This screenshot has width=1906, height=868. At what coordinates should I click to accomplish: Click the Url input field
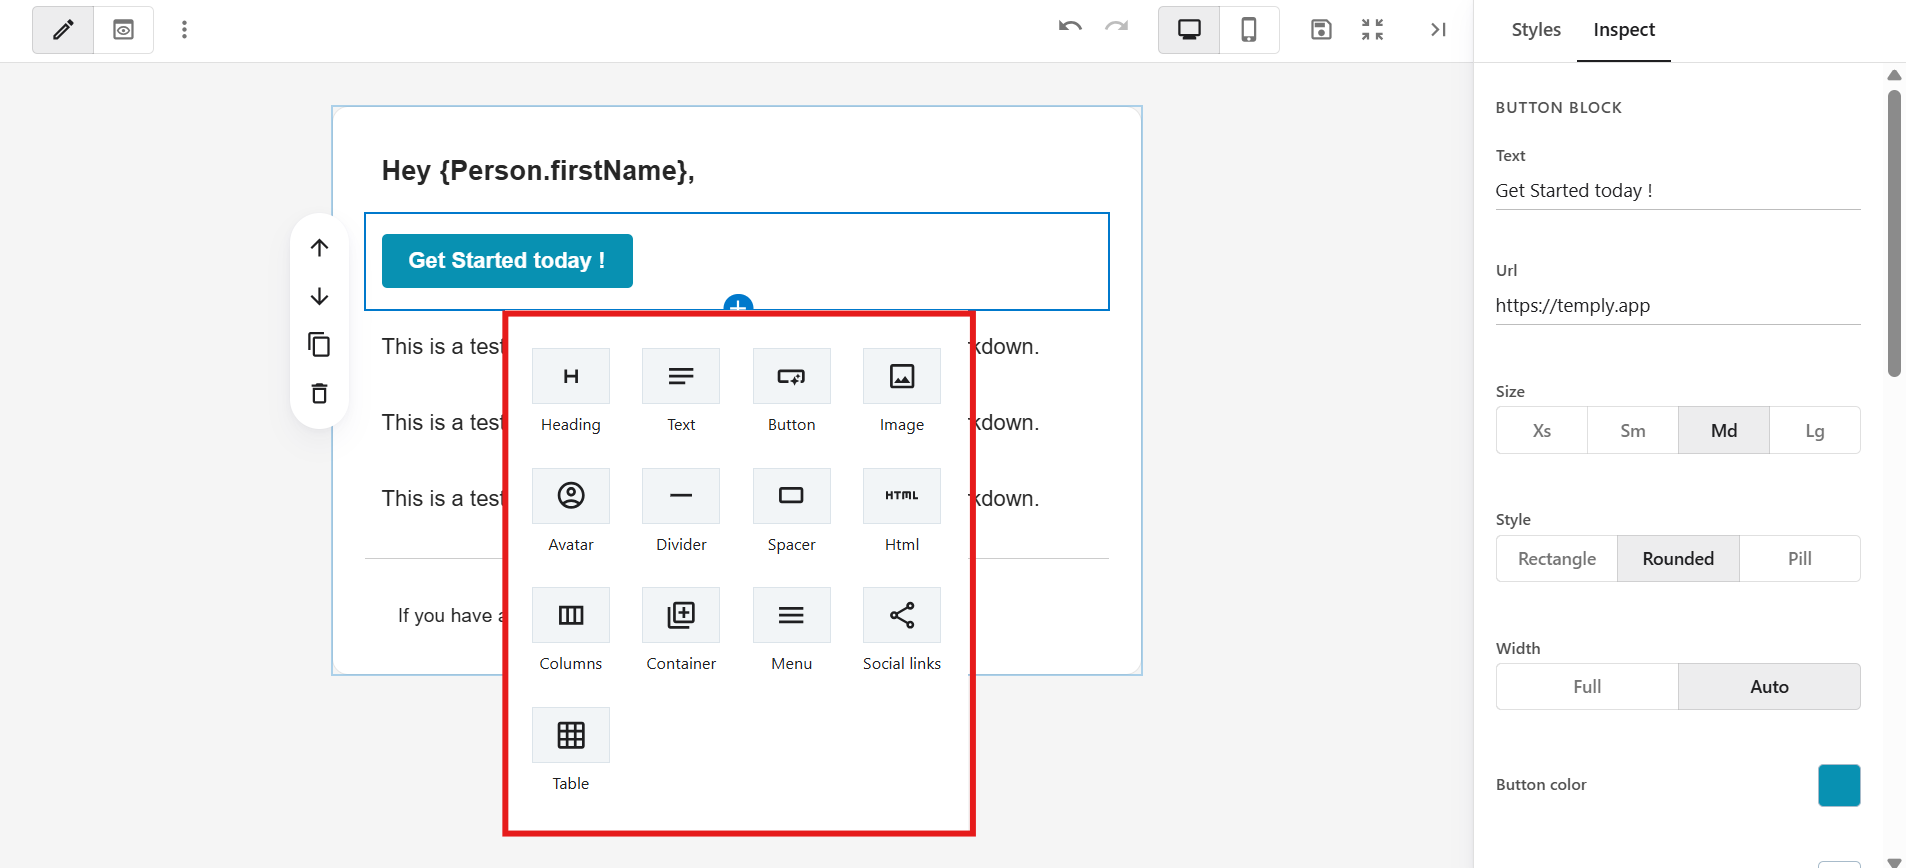[x=1678, y=305]
